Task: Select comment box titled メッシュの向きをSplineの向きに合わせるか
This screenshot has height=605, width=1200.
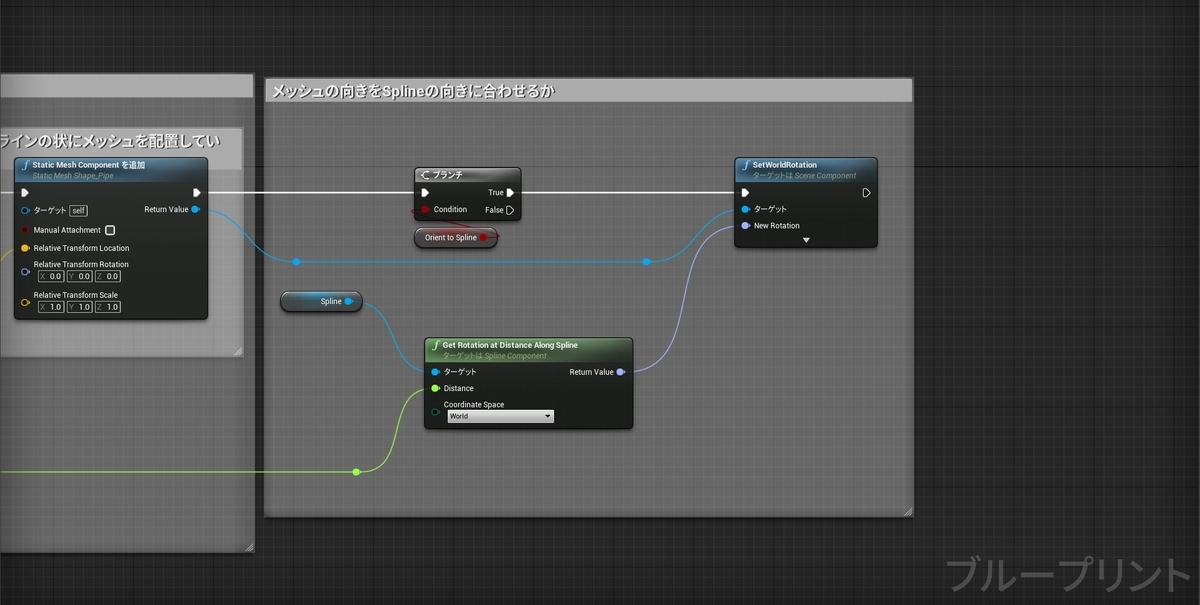Action: tap(589, 90)
